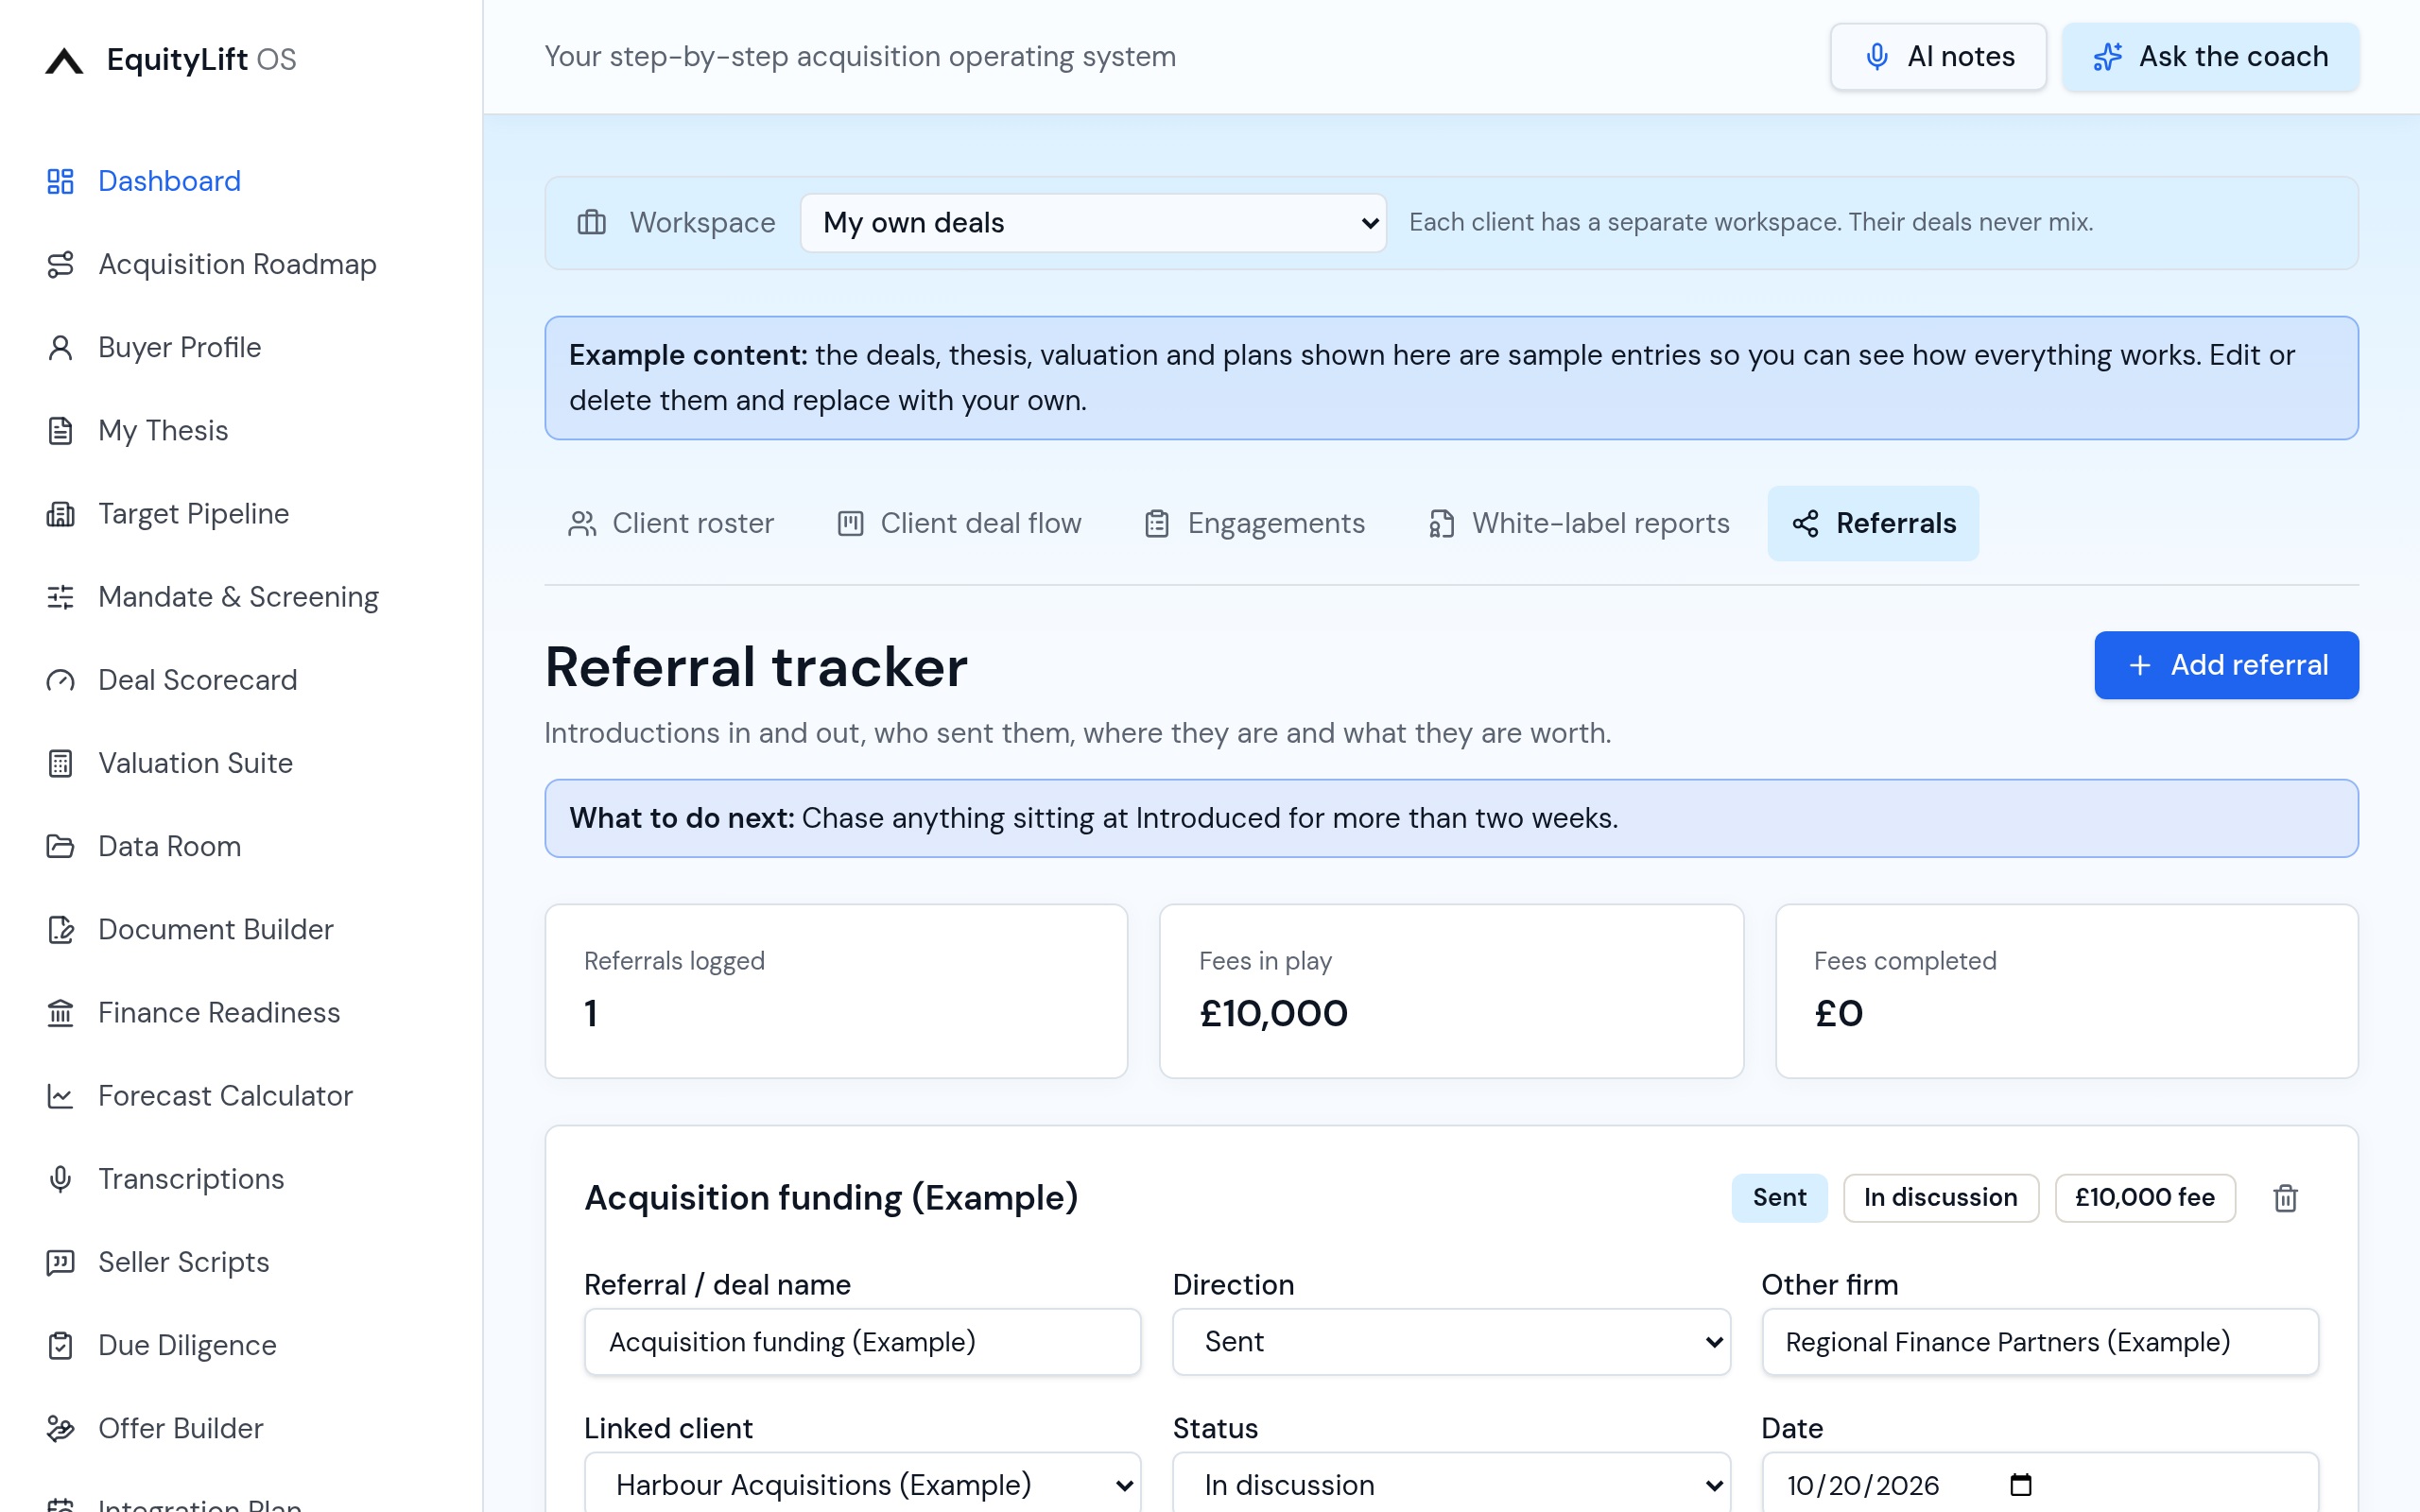2420x1512 pixels.
Task: Click the £10,000 fee badge
Action: 2145,1198
